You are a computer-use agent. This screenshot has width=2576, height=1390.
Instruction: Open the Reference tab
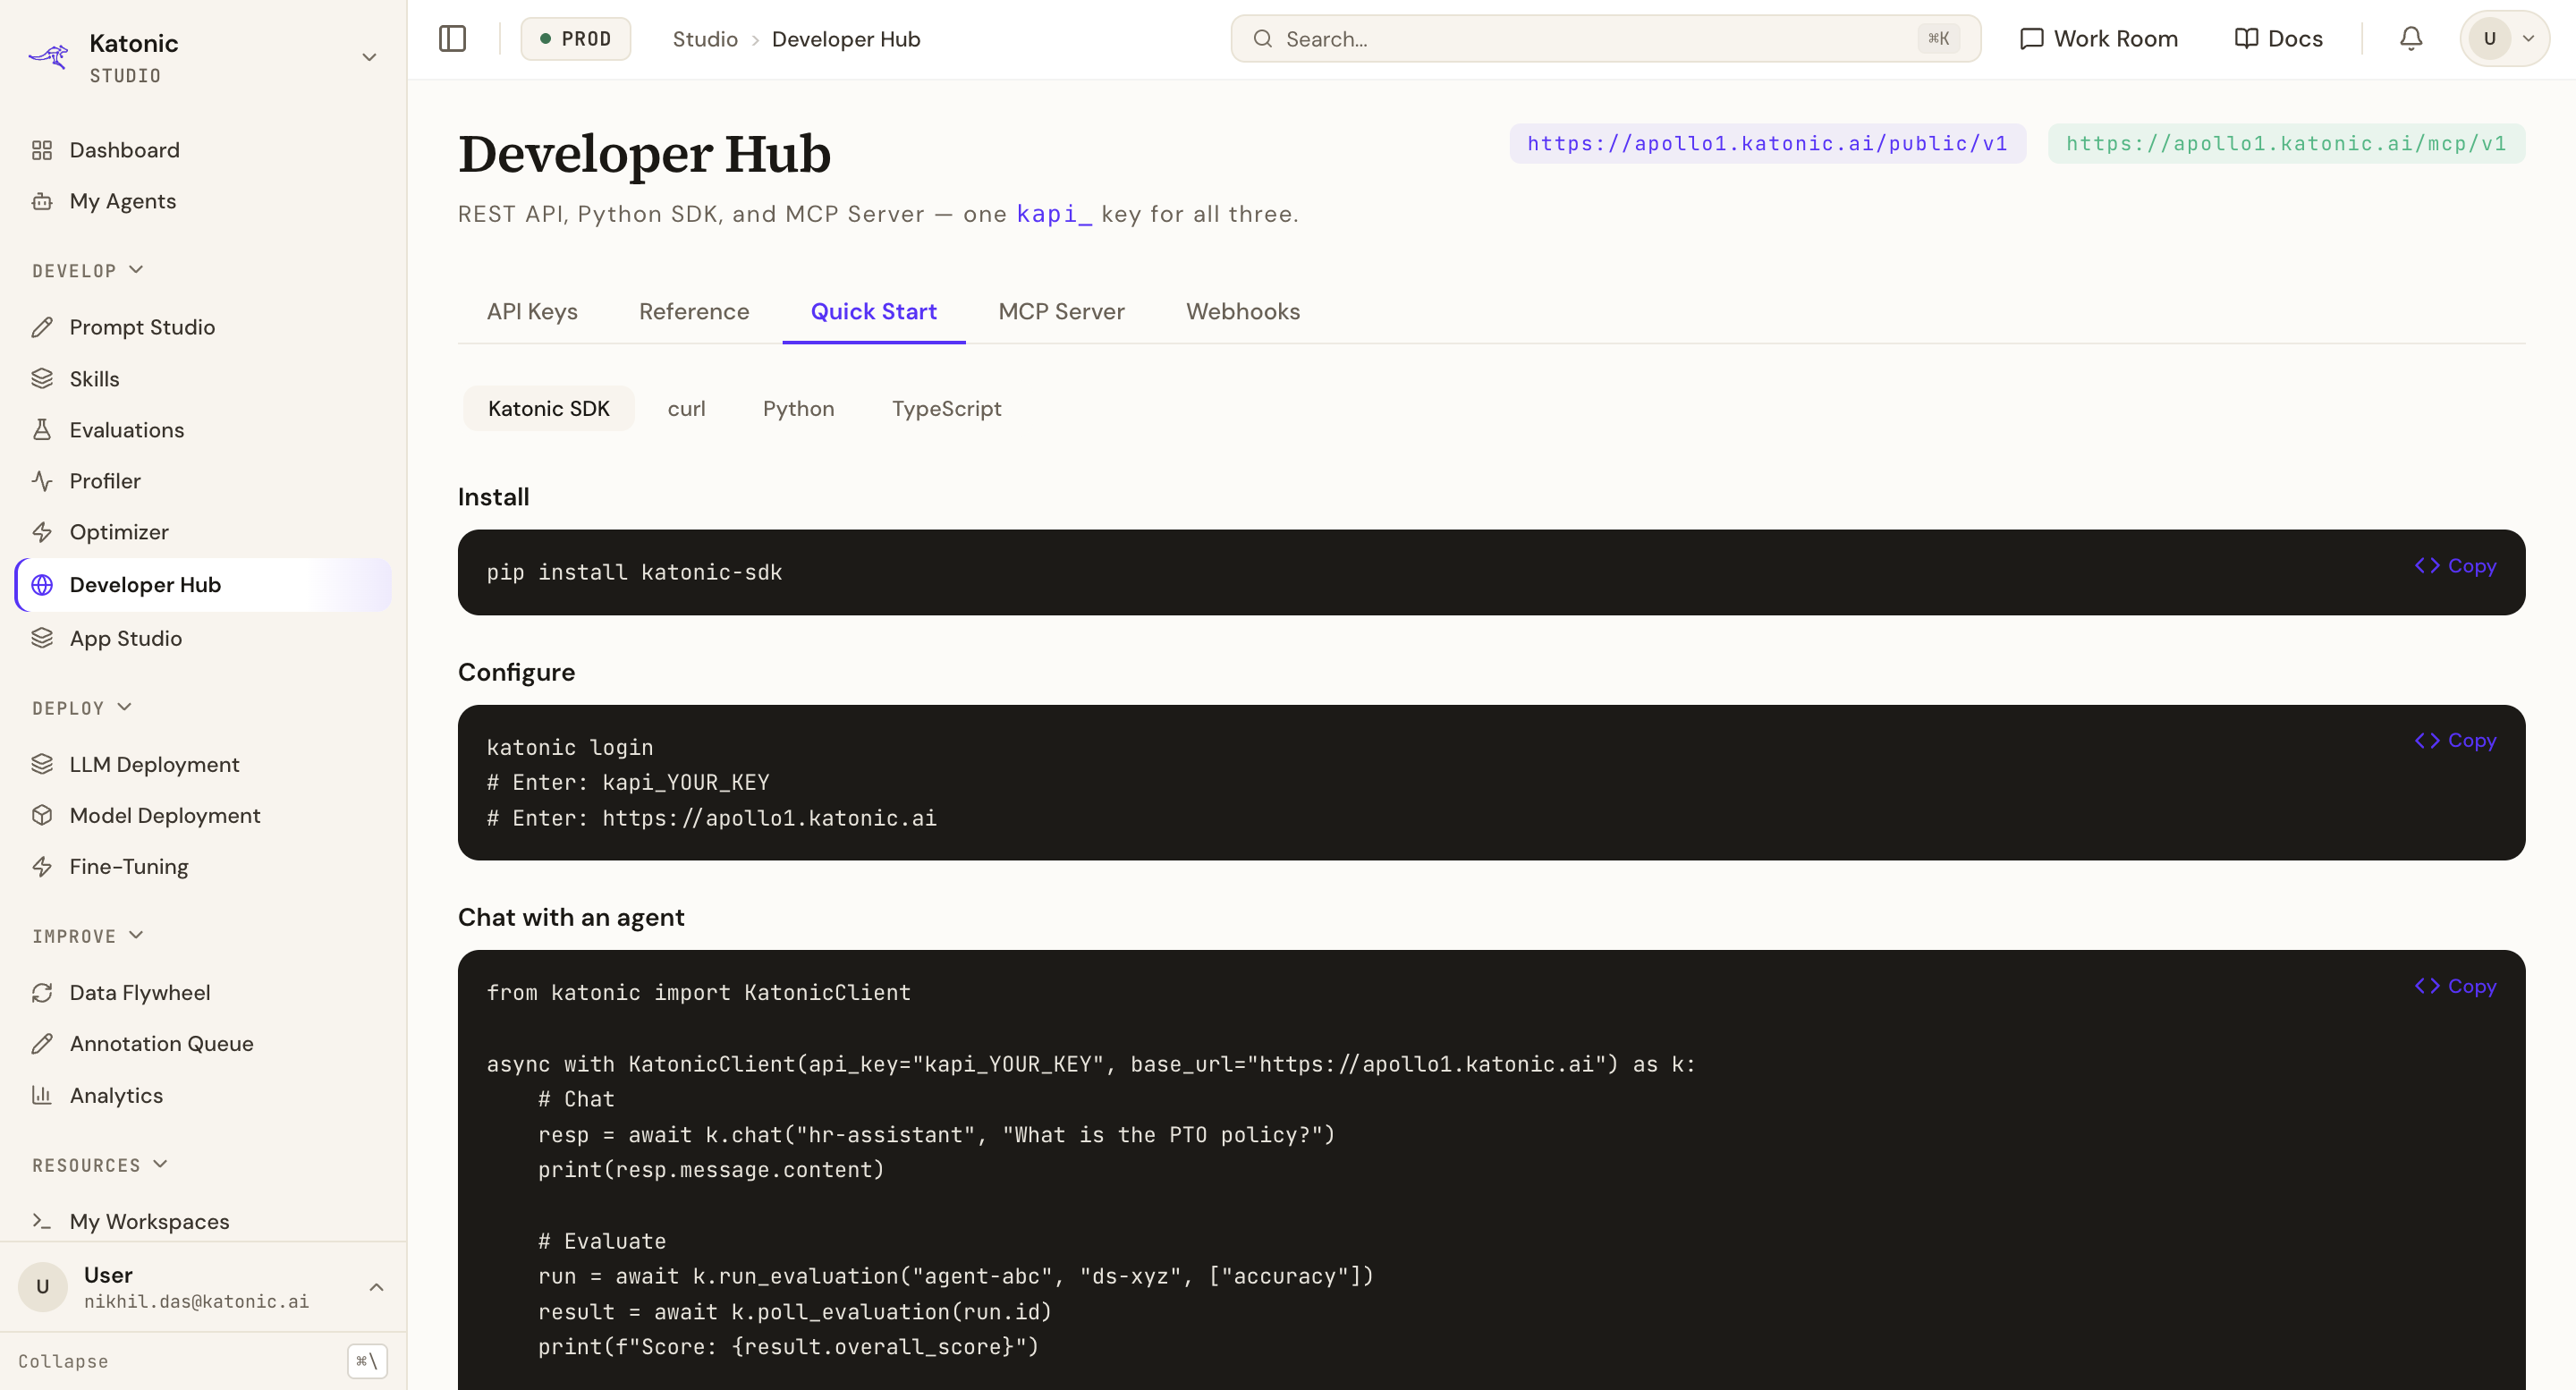694,312
